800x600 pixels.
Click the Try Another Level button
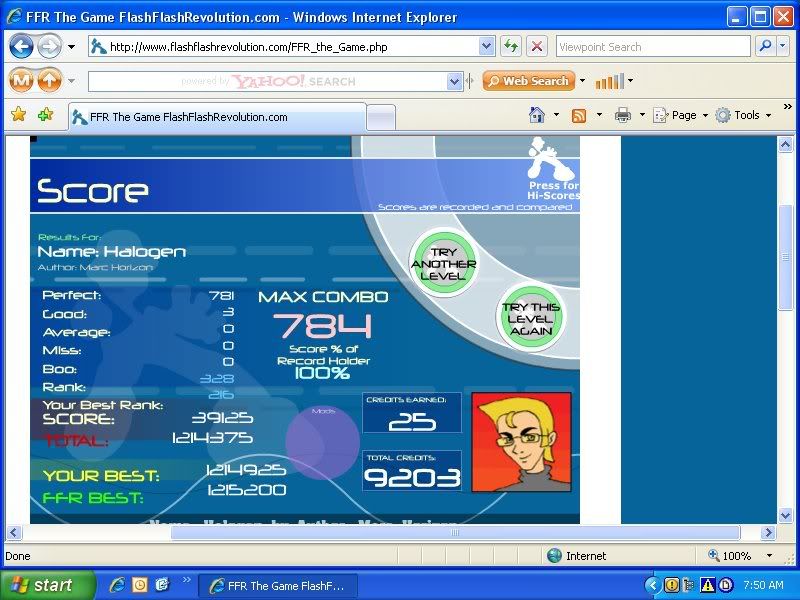pyautogui.click(x=443, y=264)
